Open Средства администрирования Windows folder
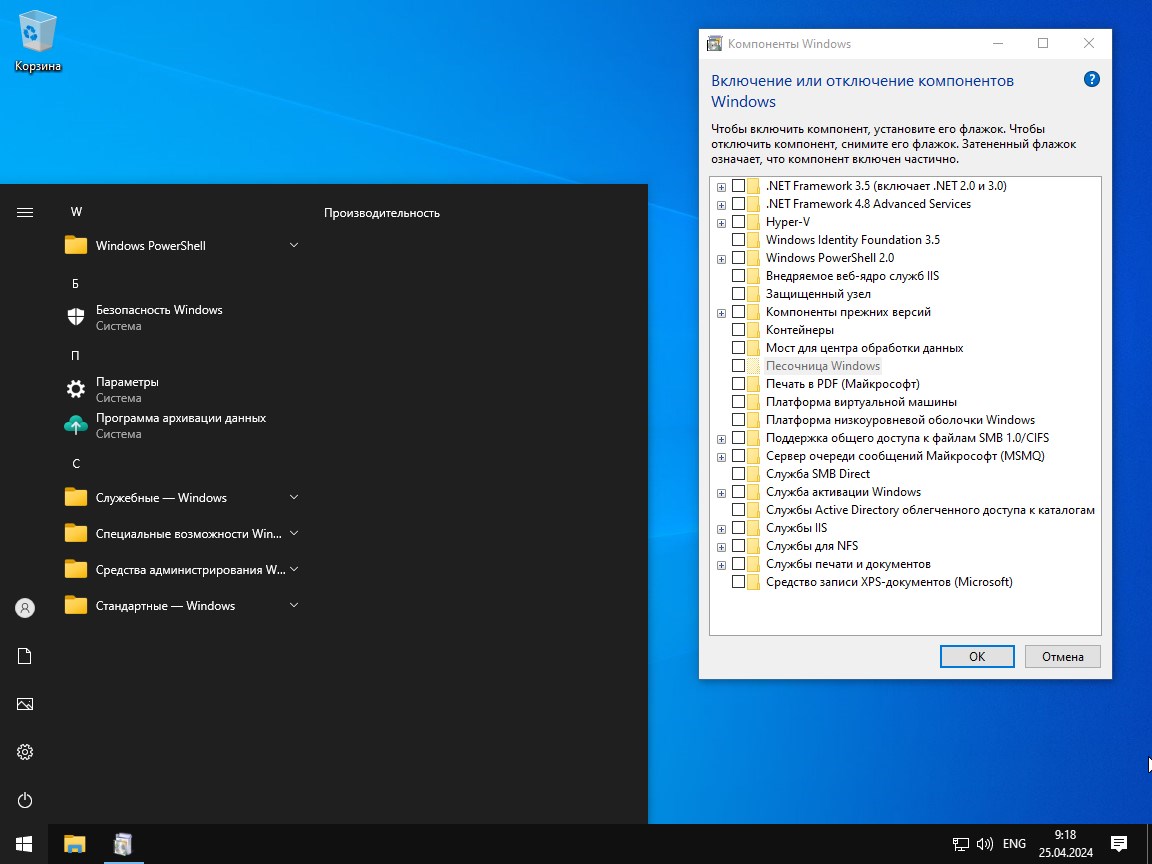The image size is (1152, 864). [x=180, y=569]
